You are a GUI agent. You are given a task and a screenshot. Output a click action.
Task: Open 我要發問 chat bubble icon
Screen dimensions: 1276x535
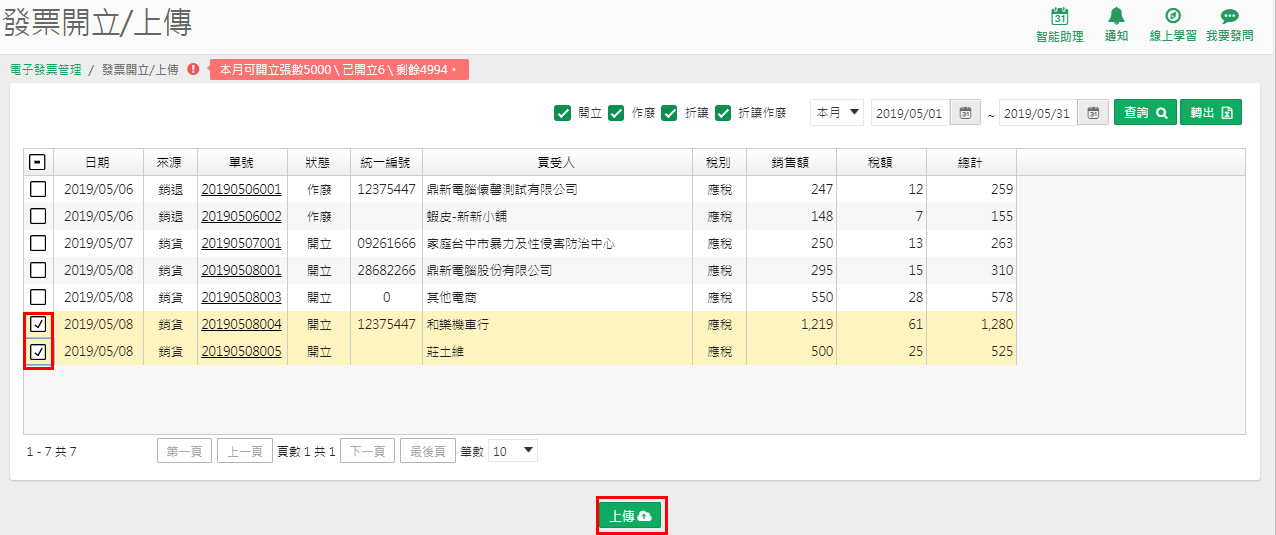(1230, 17)
